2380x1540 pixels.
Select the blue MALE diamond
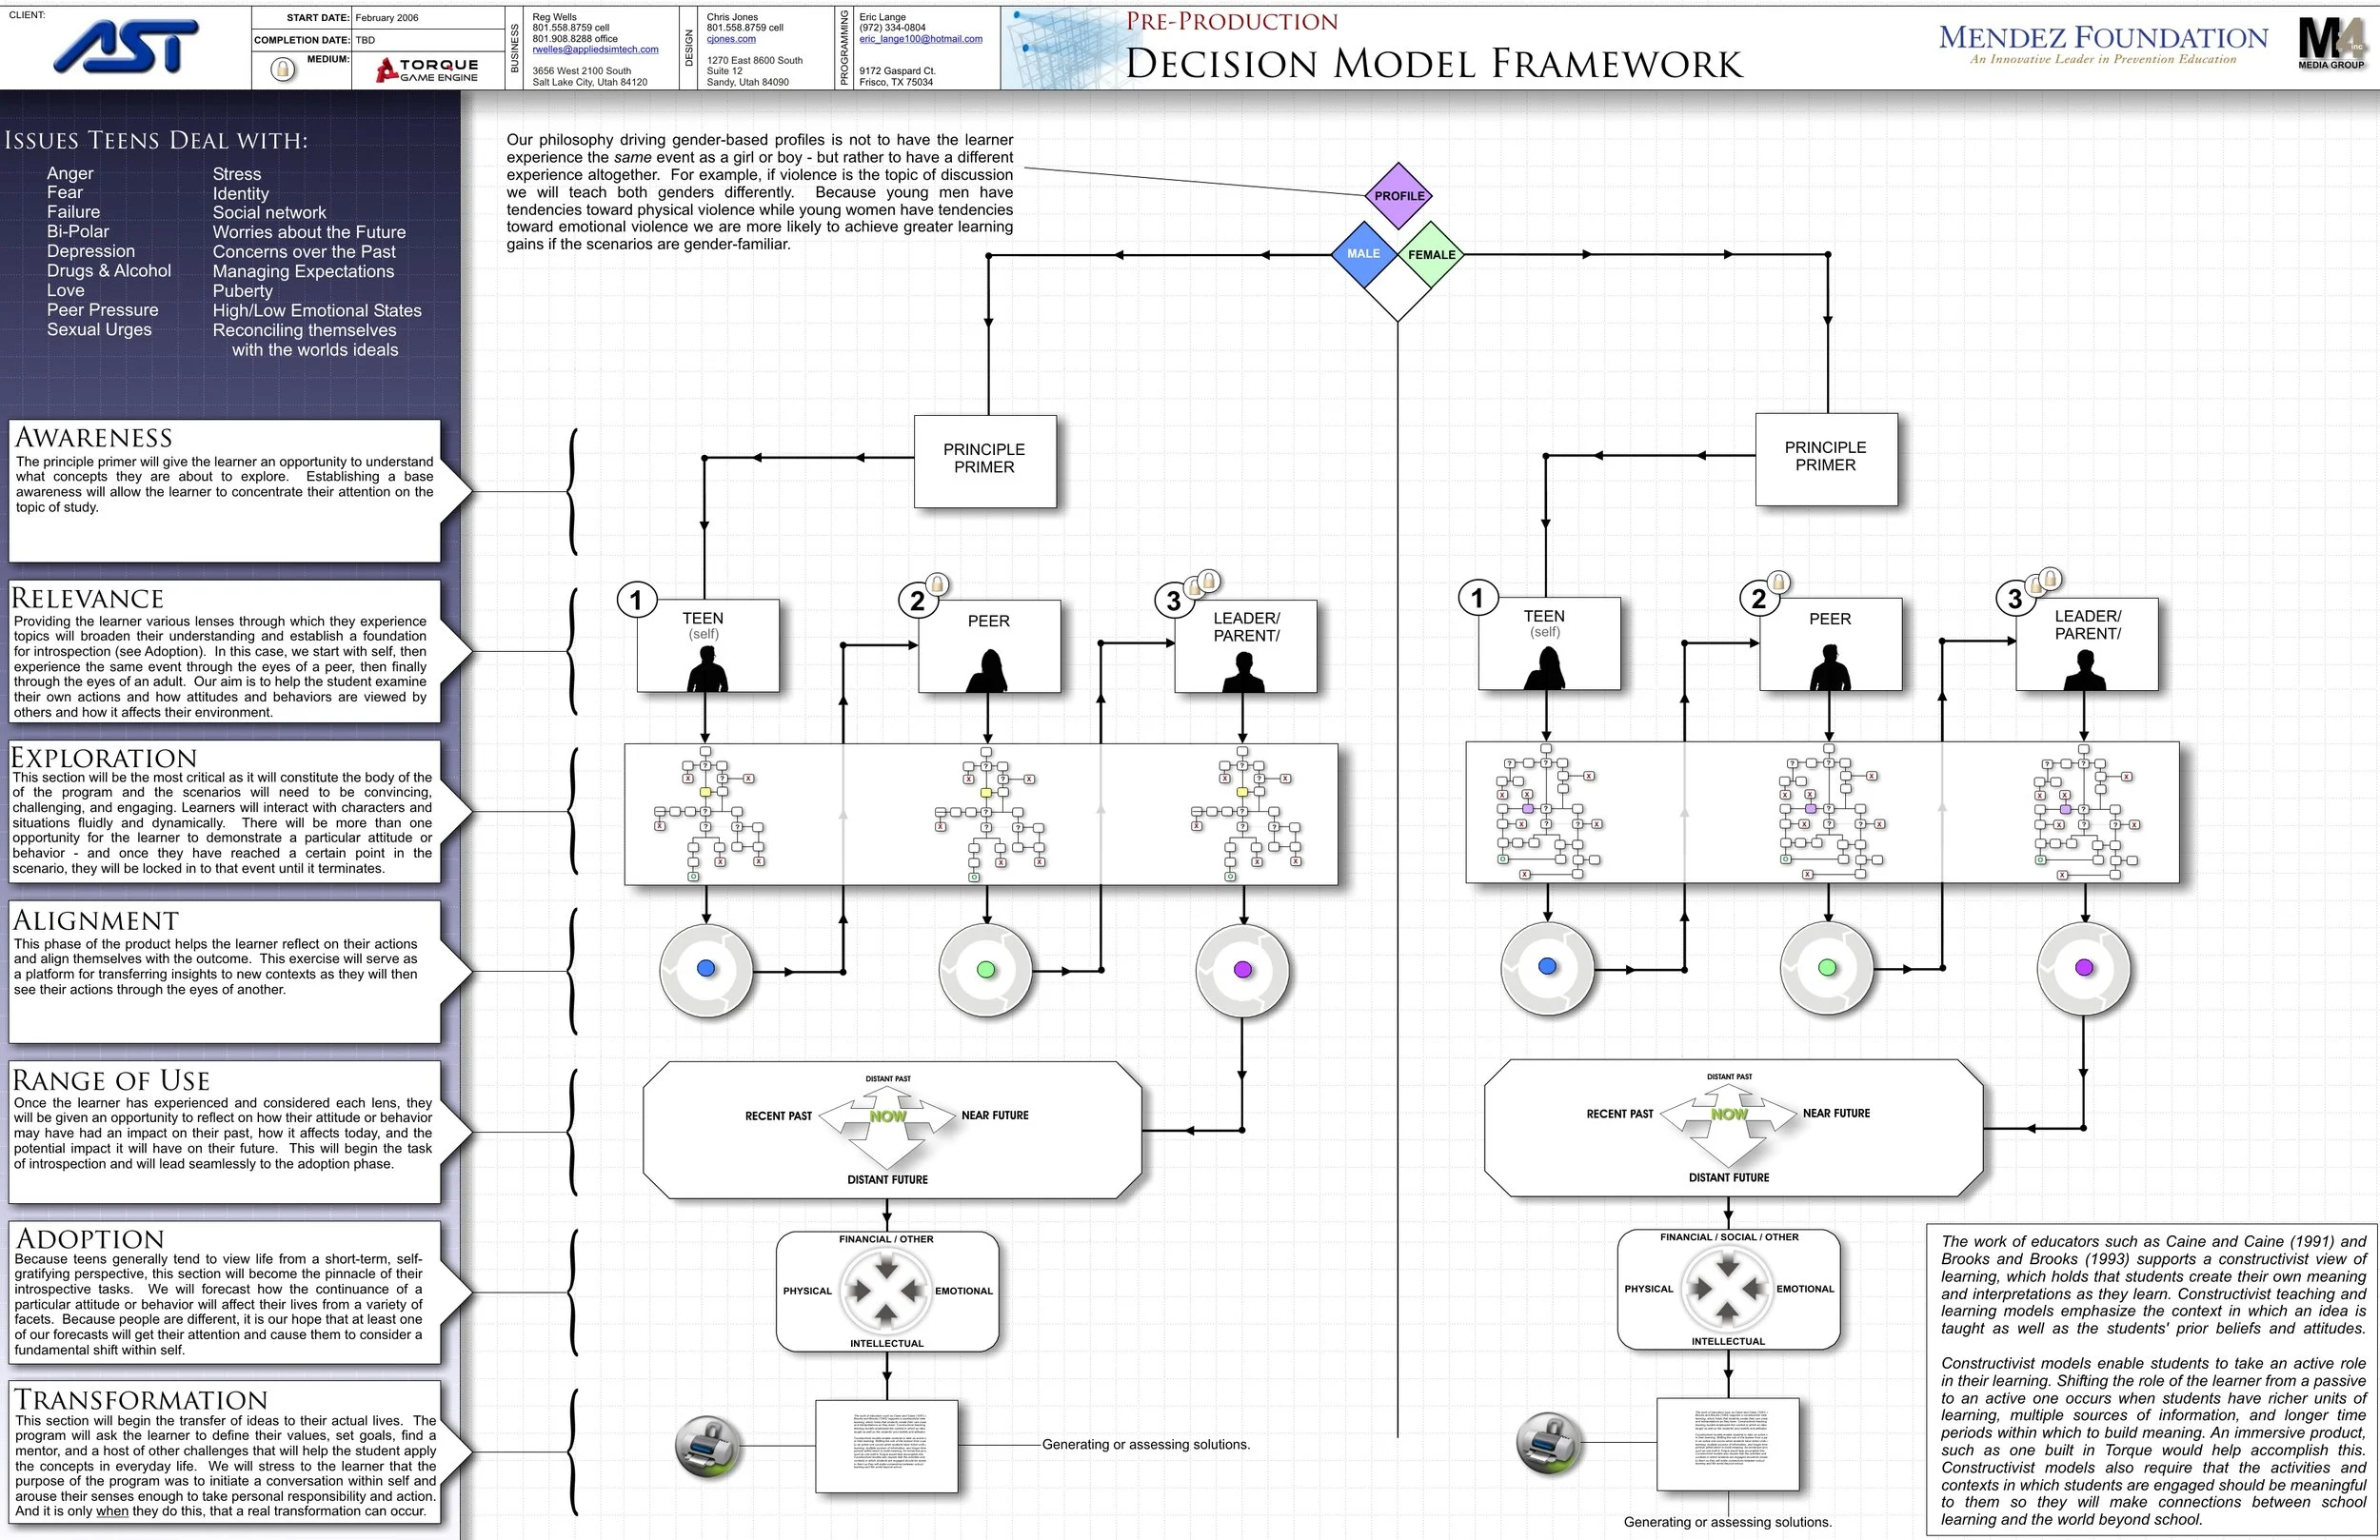click(x=1363, y=254)
